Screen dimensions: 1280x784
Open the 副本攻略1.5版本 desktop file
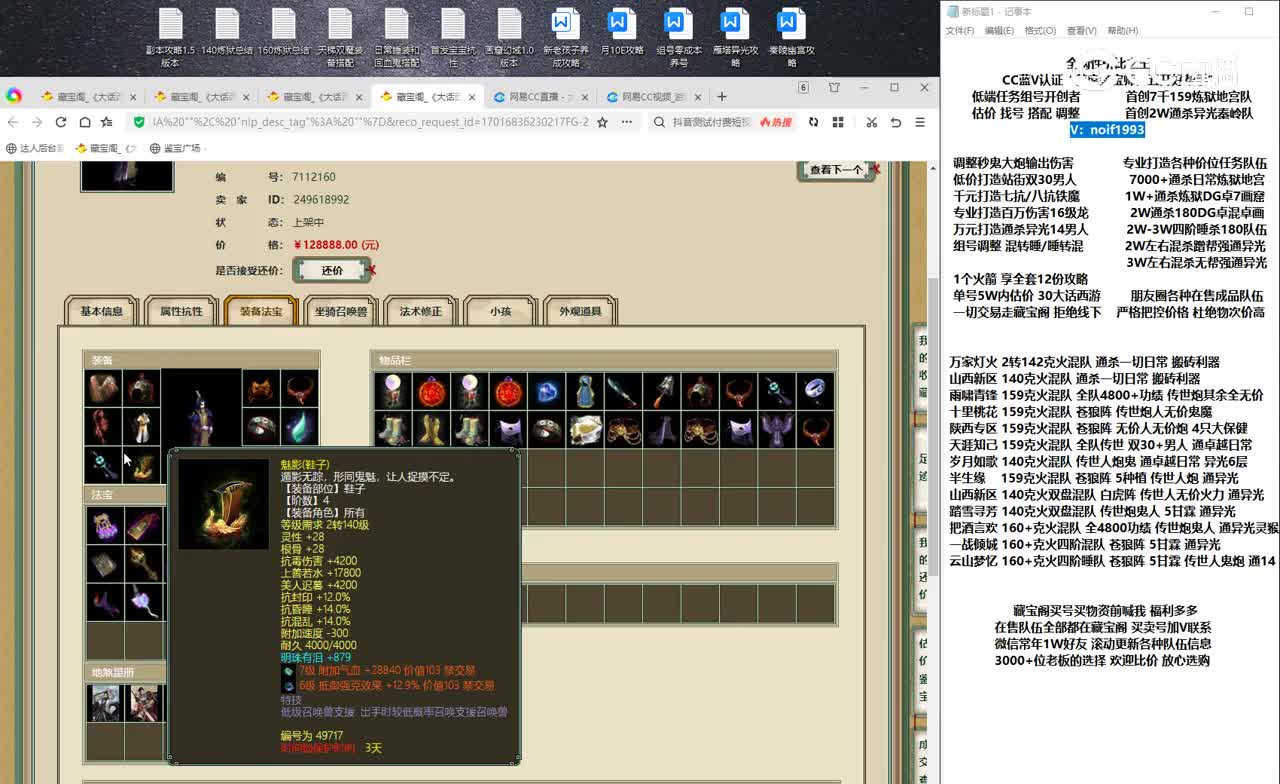(x=170, y=37)
